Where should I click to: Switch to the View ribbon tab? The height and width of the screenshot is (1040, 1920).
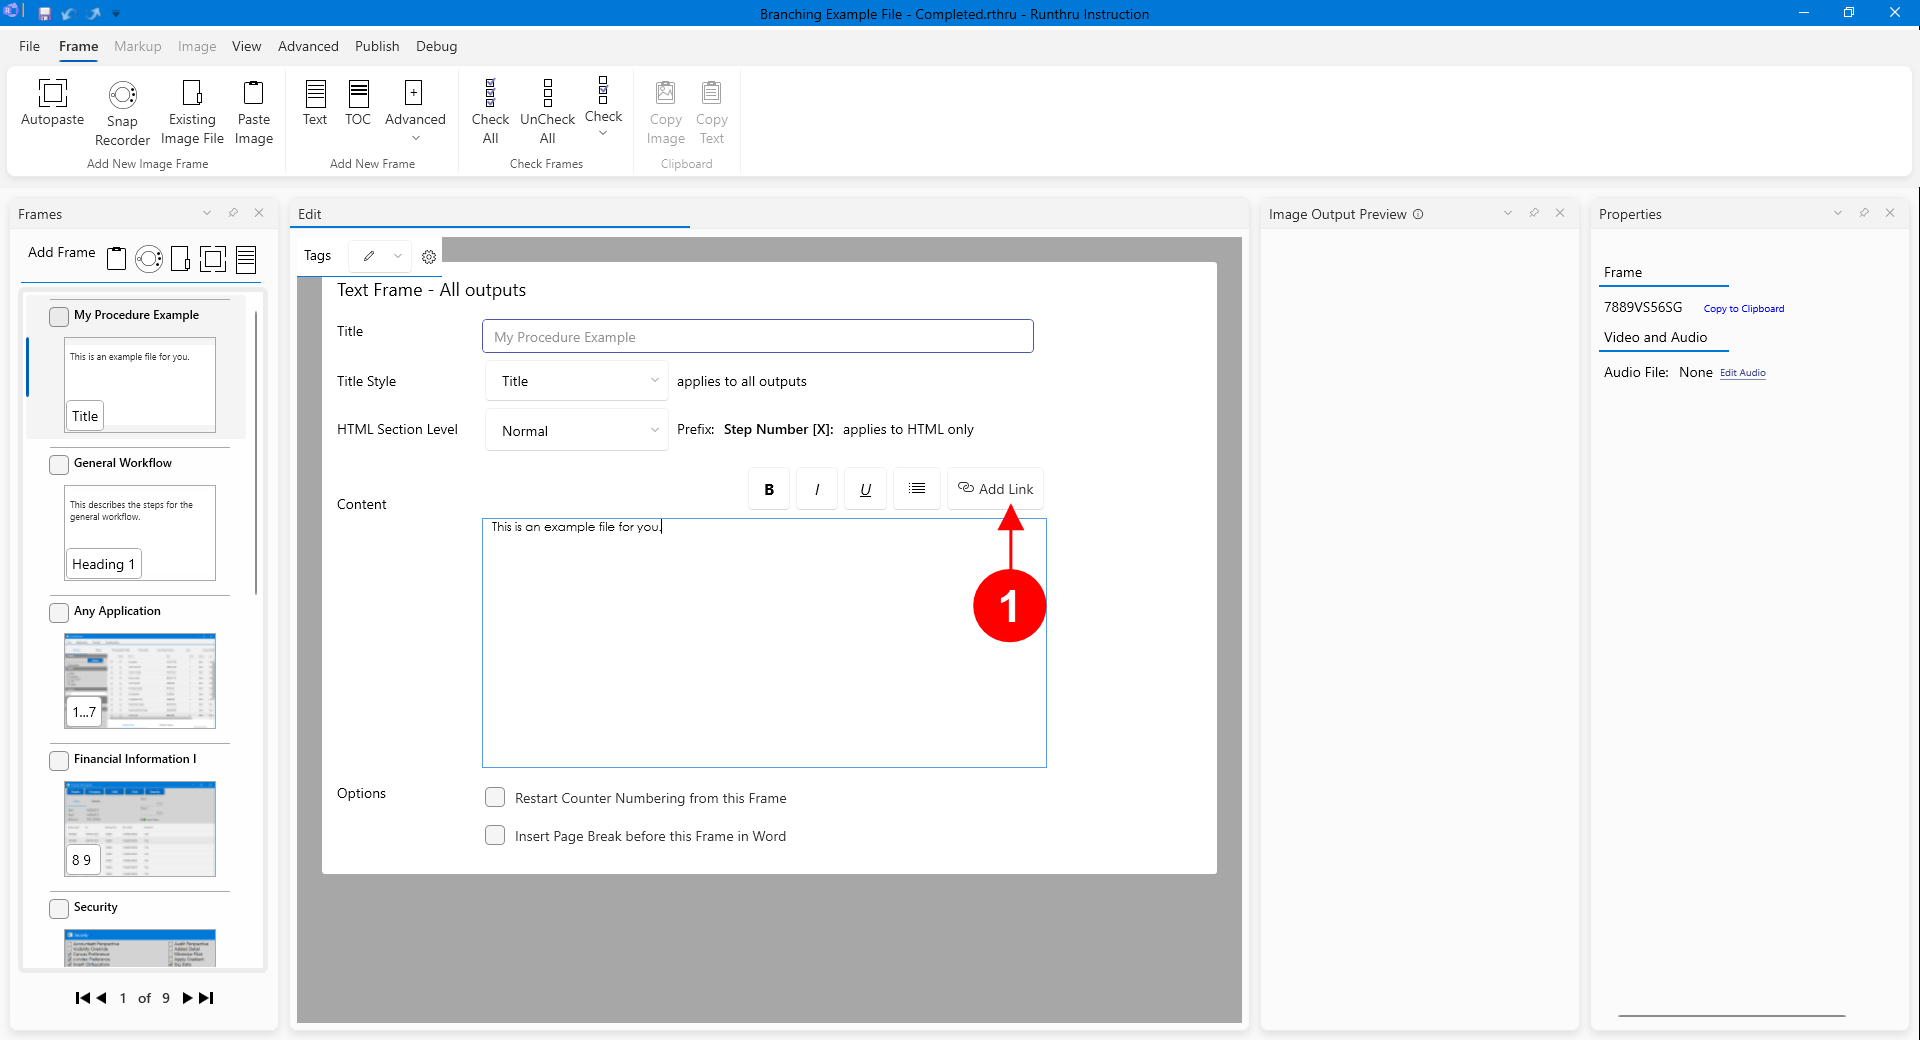click(x=246, y=46)
